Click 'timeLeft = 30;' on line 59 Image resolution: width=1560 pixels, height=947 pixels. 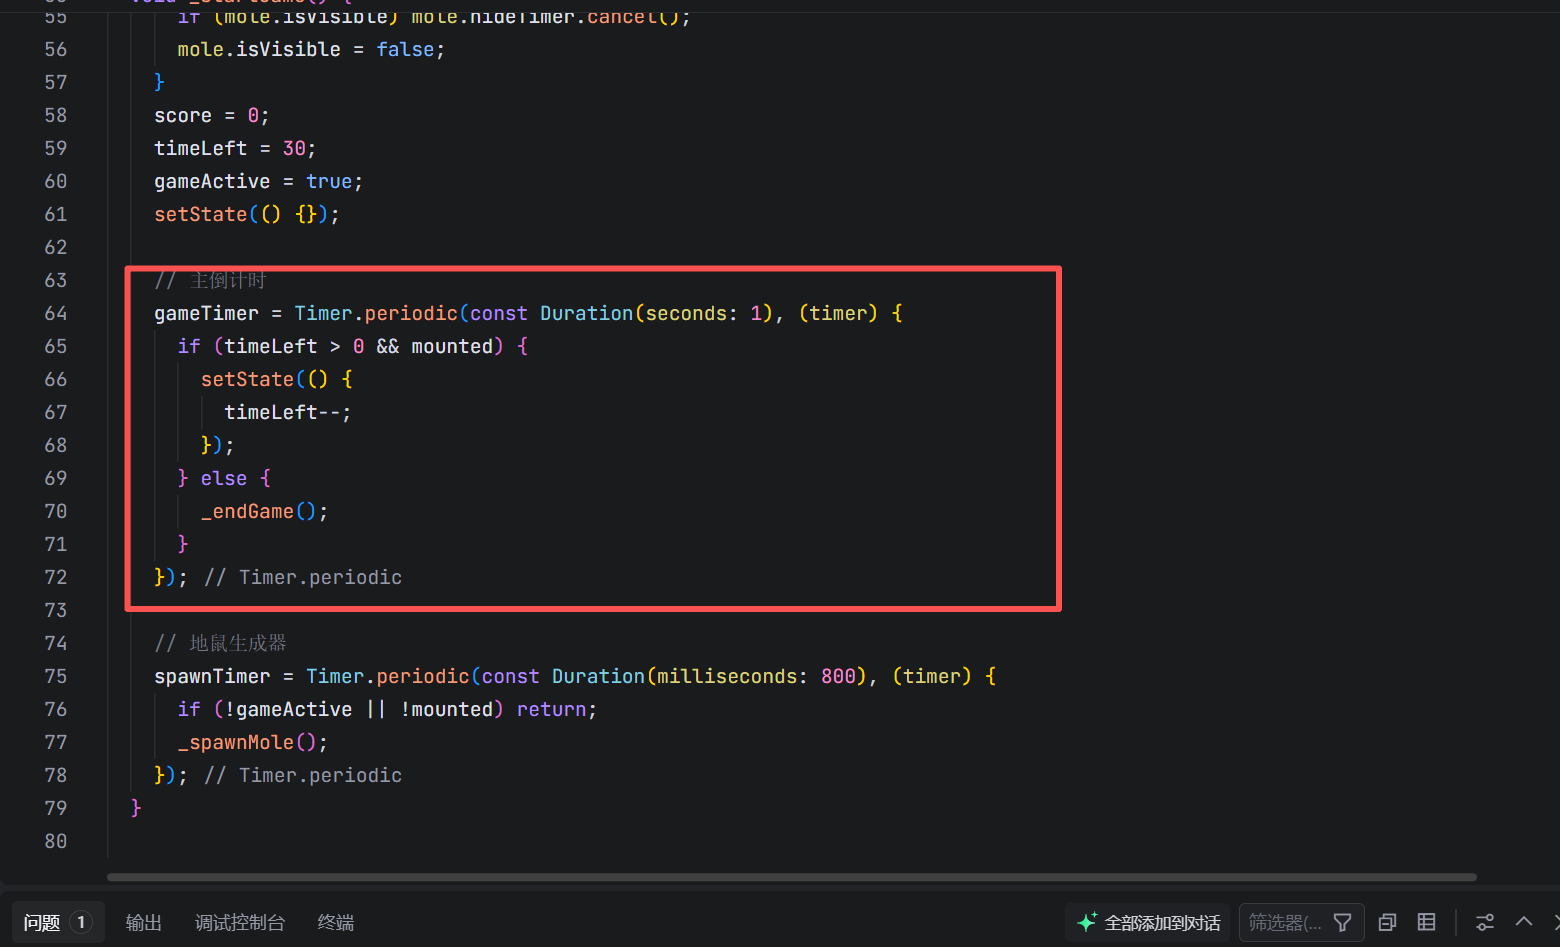235,148
